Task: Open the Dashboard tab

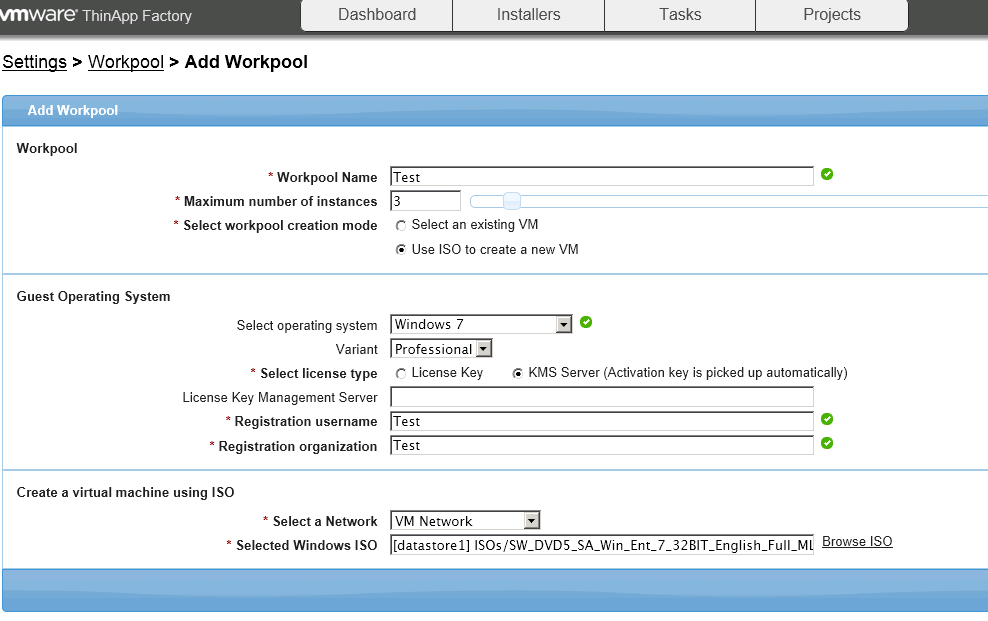Action: point(377,15)
